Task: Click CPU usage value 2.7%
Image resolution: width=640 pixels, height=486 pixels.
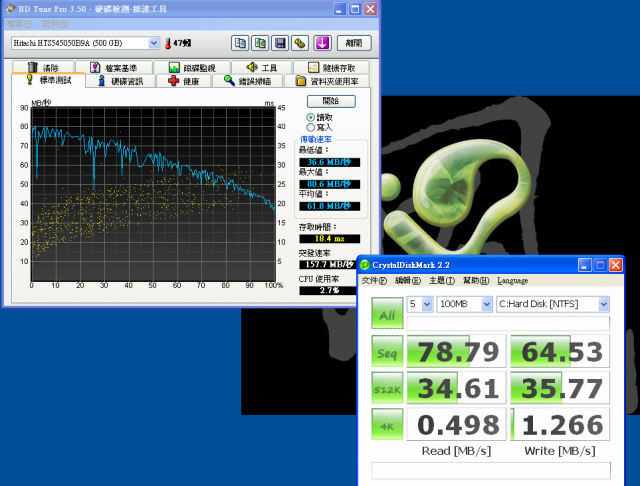Action: (328, 291)
